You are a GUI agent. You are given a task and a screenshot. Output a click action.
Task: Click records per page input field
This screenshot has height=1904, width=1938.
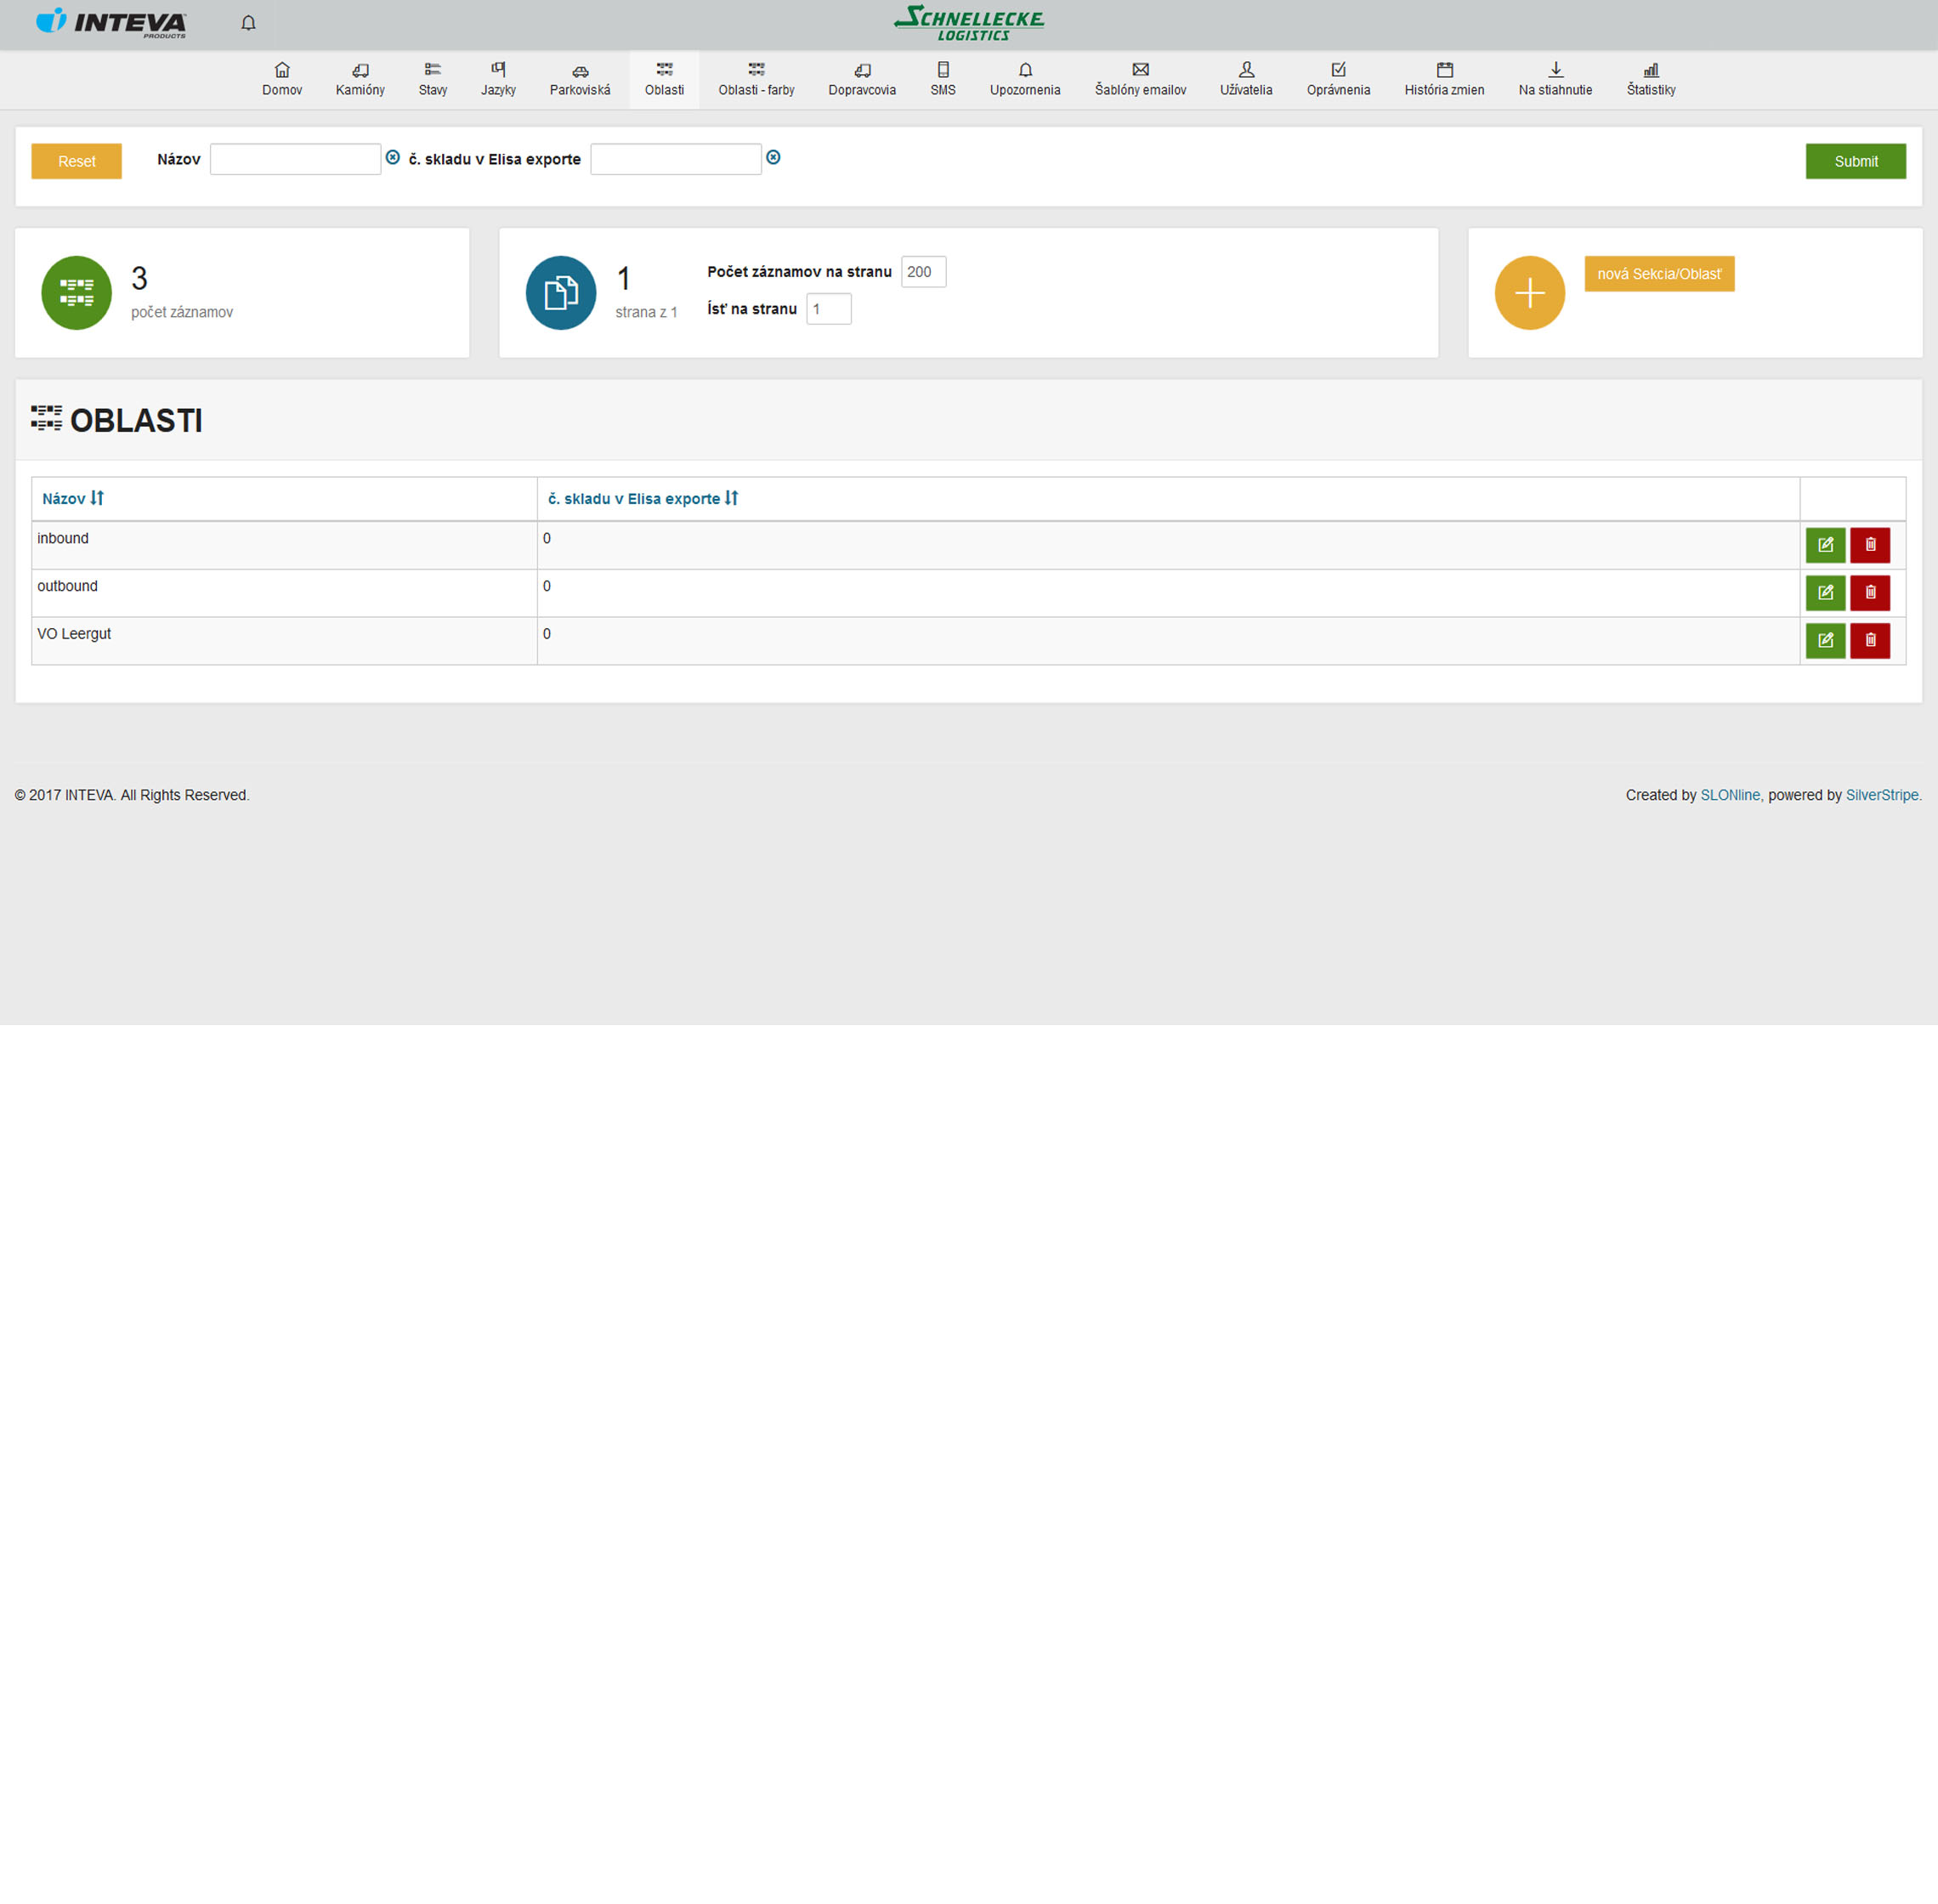(922, 272)
